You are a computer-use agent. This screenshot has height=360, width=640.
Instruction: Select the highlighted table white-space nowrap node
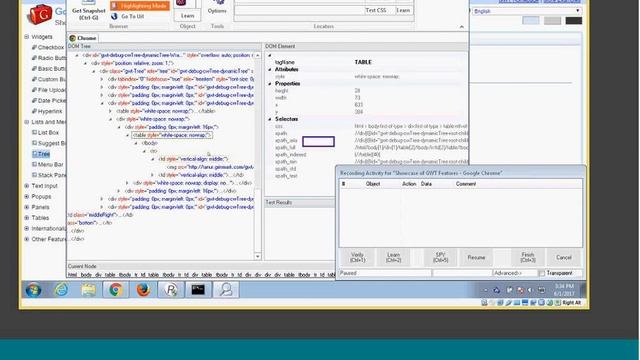tap(172, 135)
